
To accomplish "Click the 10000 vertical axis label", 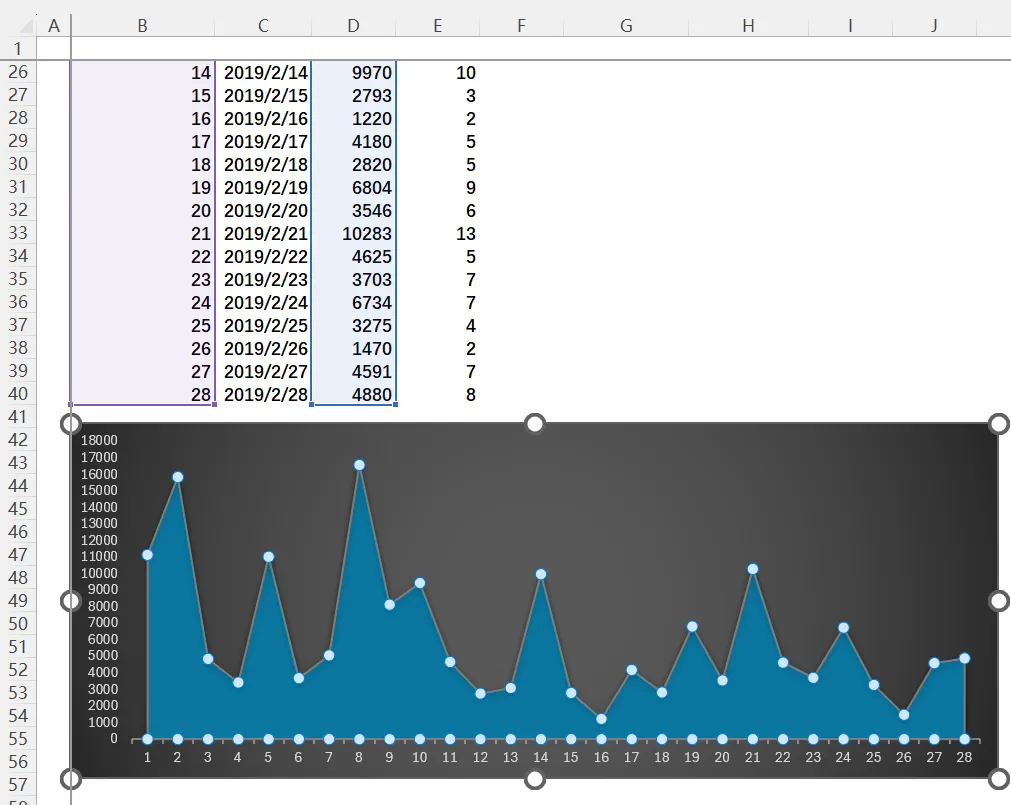I will point(99,573).
